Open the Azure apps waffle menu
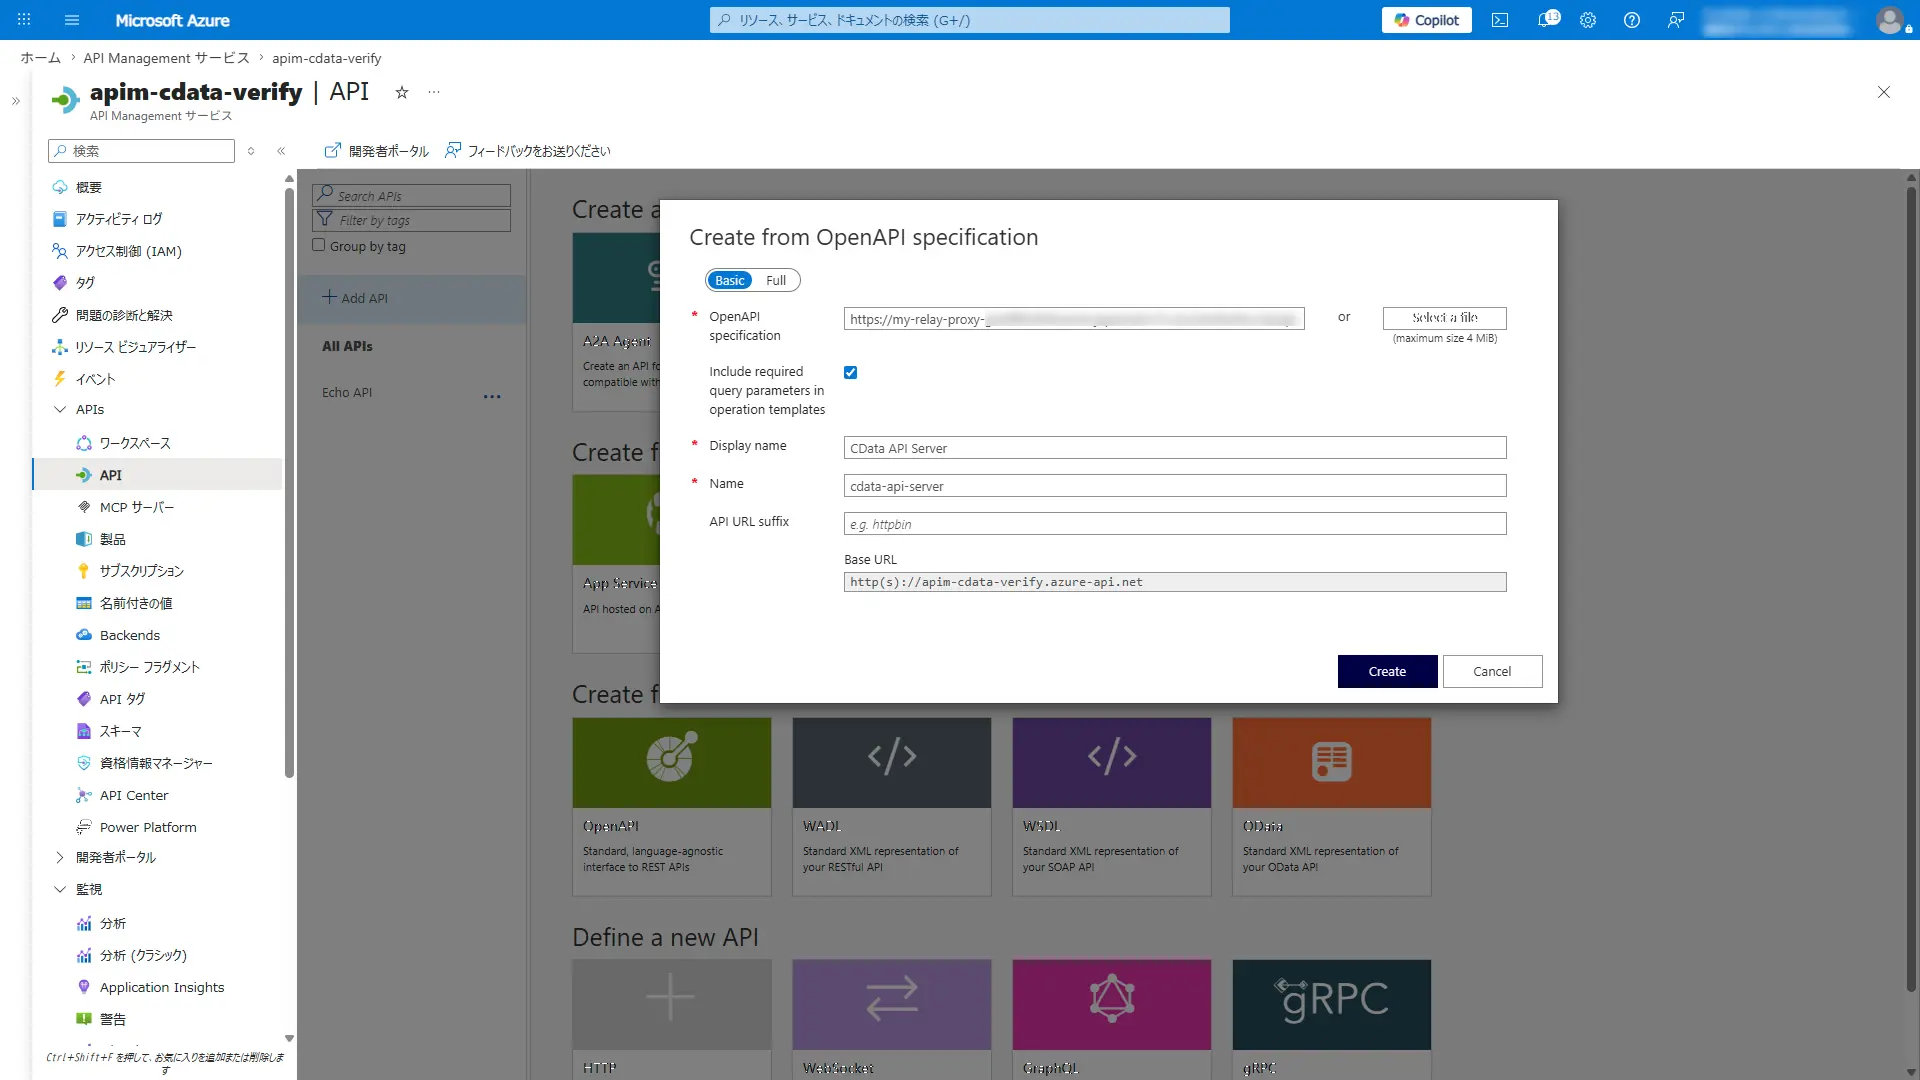 click(x=24, y=20)
